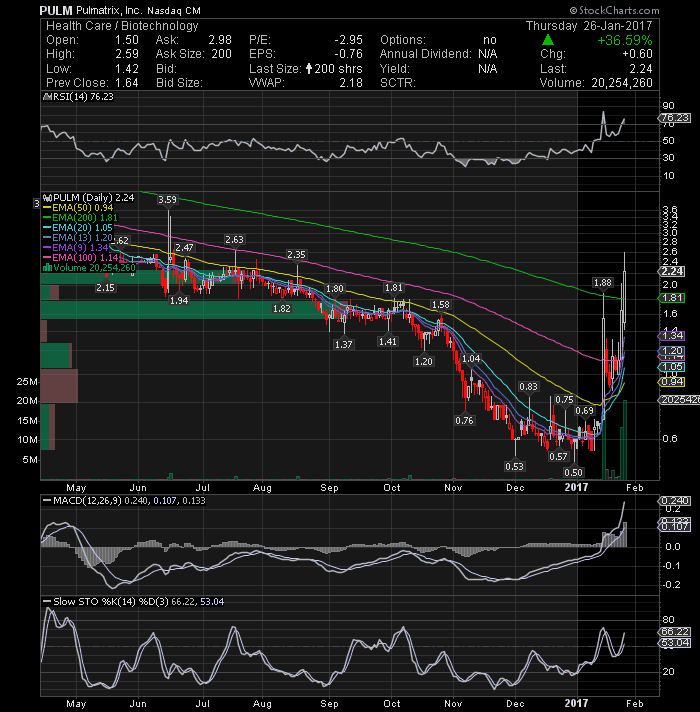Click the PULM ticker symbol in header
The width and height of the screenshot is (700, 712).
(x=56, y=10)
